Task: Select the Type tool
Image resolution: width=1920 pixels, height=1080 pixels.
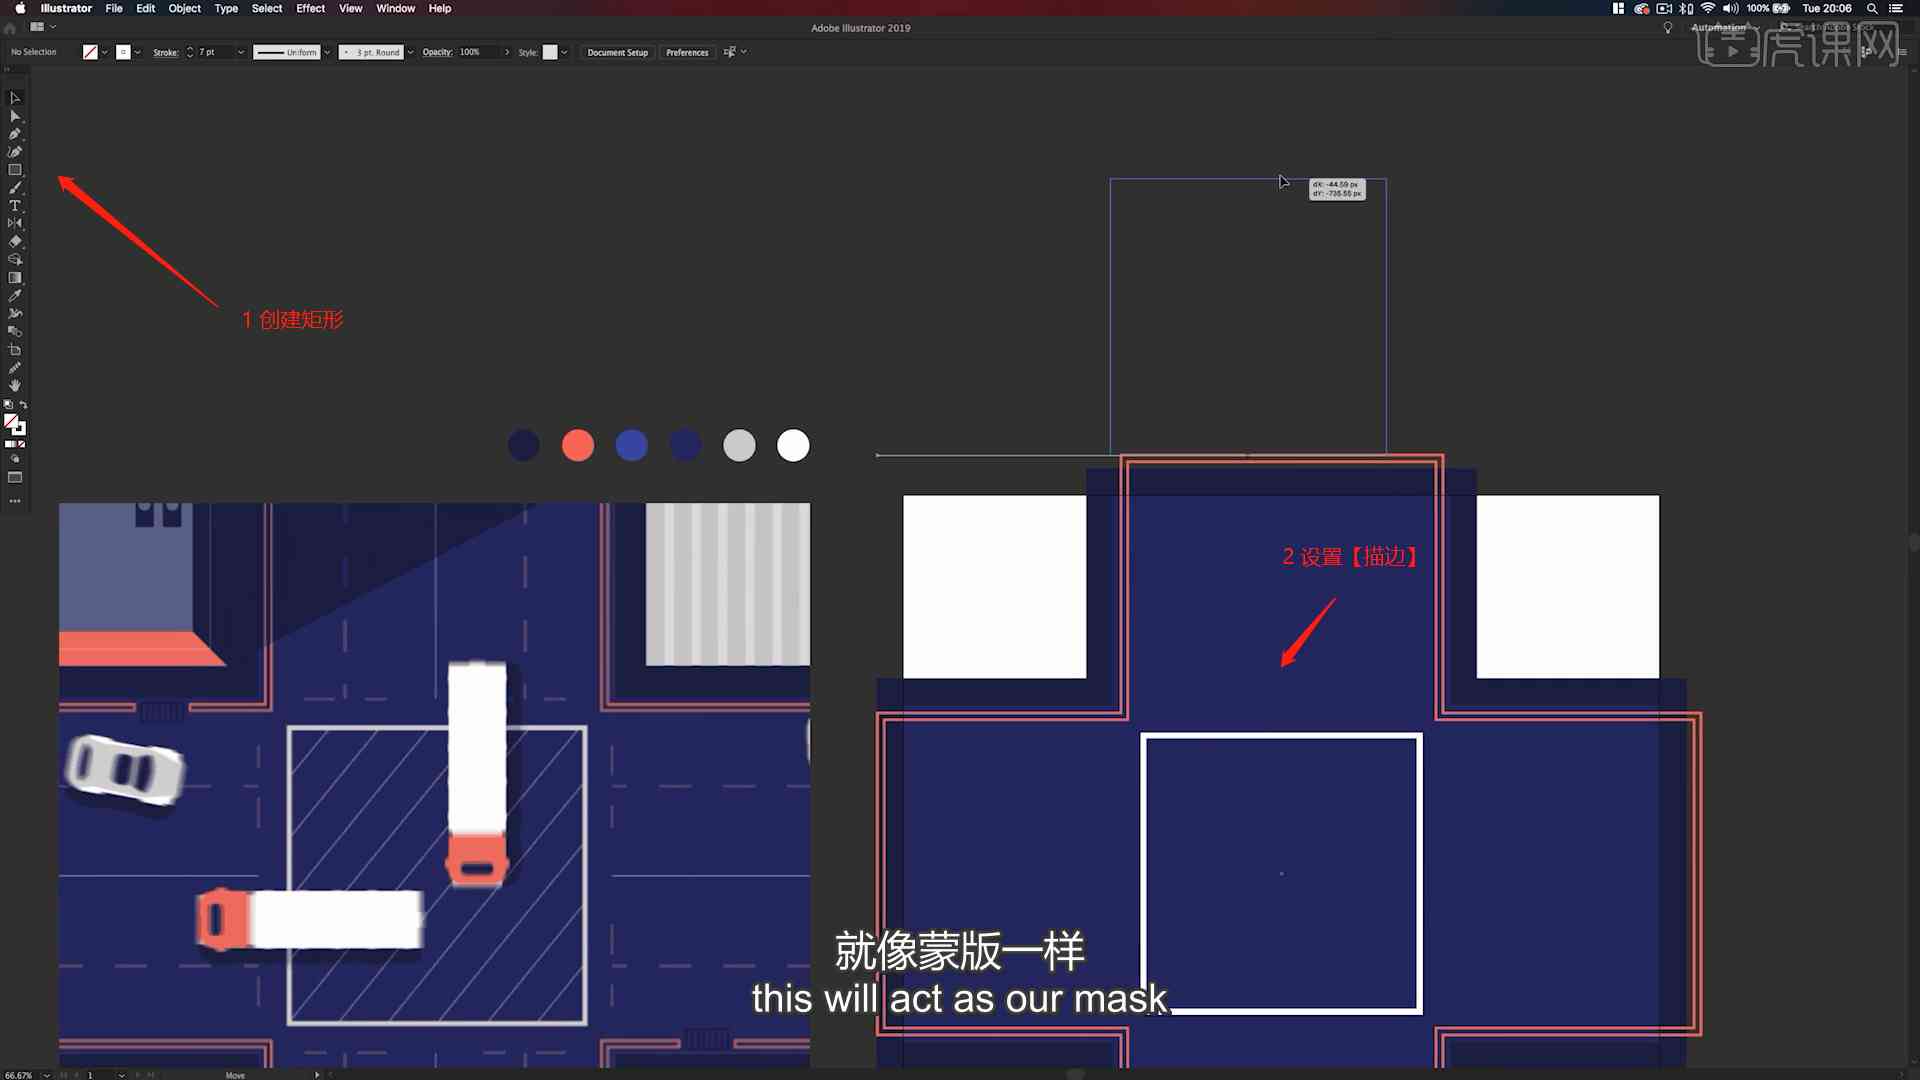Action: click(x=15, y=206)
